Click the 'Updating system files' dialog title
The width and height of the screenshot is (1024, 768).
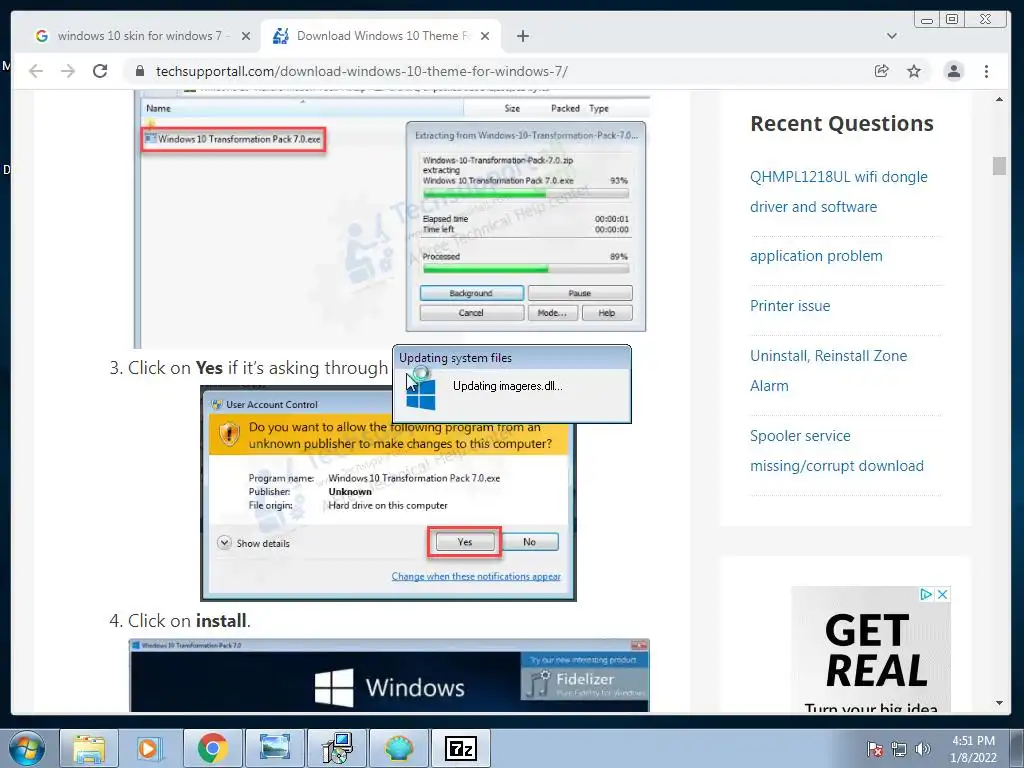coord(455,358)
